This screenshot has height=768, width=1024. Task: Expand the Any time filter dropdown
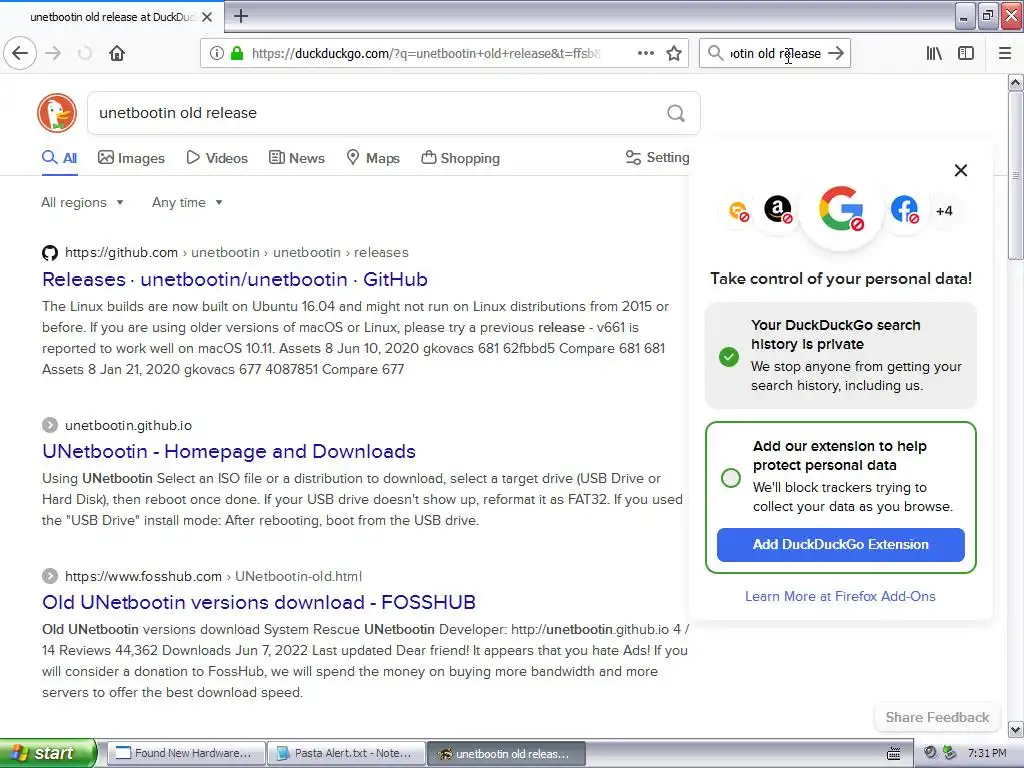187,202
